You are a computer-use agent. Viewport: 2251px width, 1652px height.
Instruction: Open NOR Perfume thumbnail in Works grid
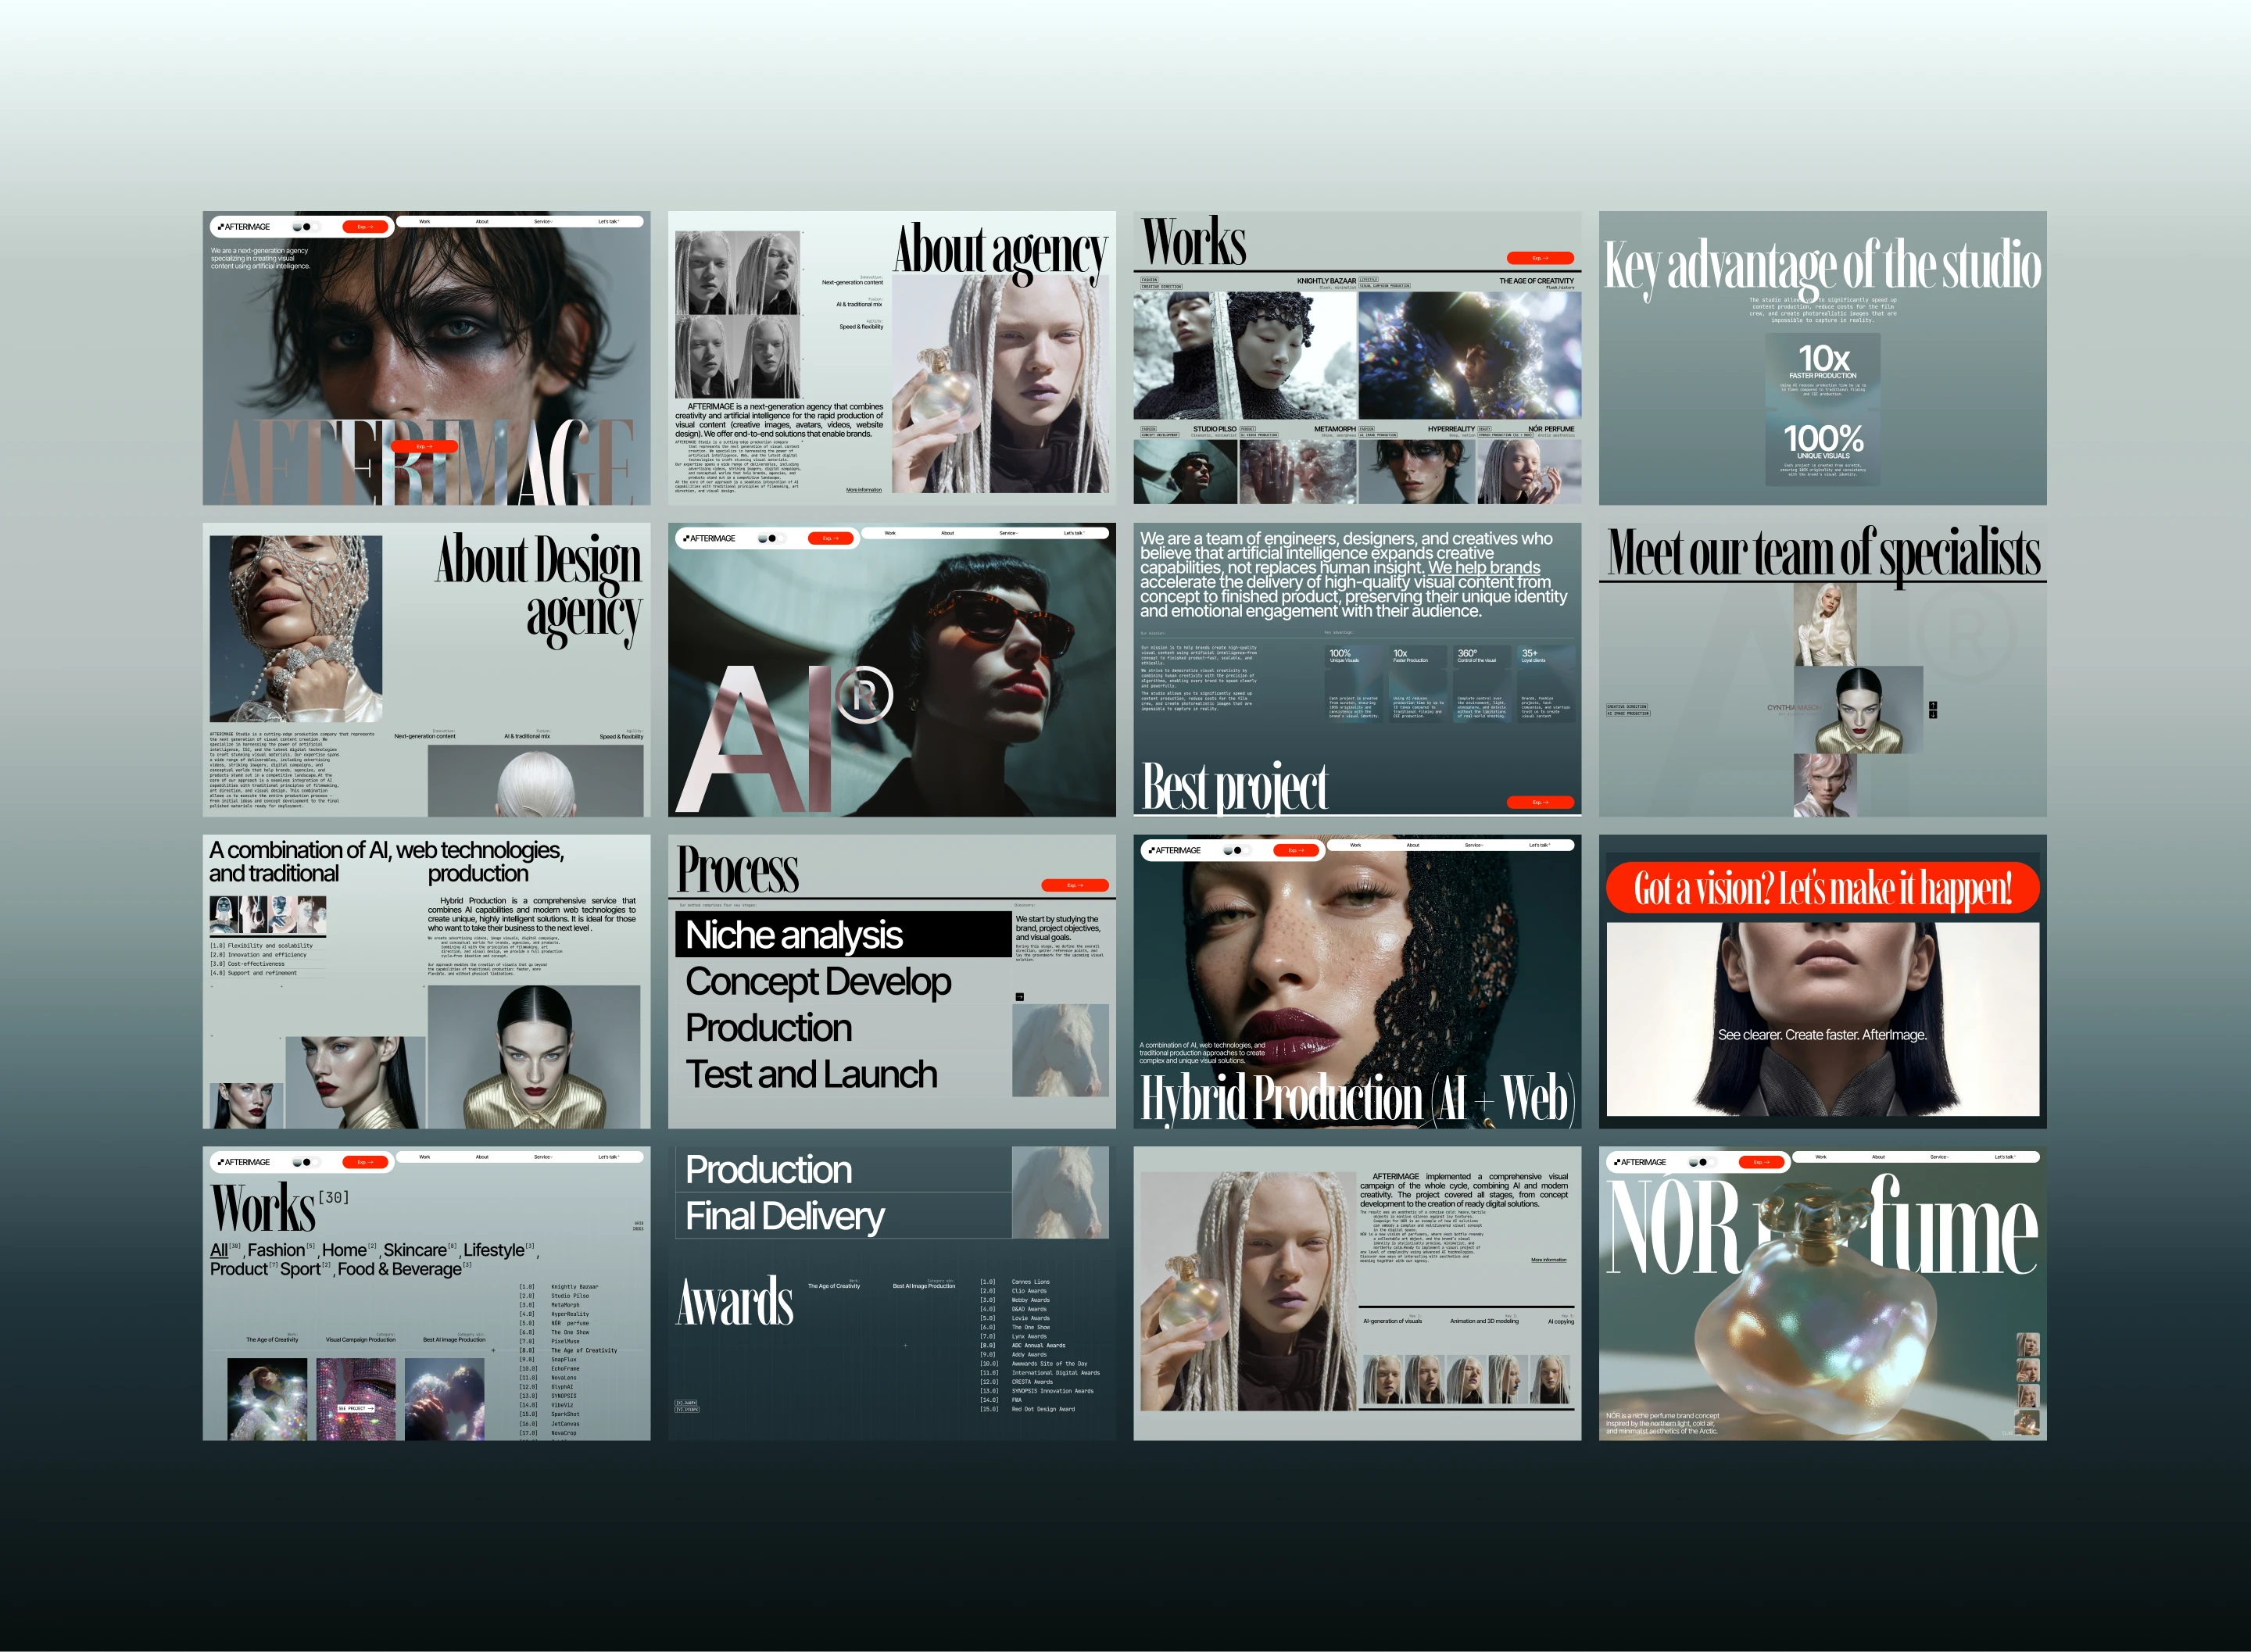(x=1529, y=471)
